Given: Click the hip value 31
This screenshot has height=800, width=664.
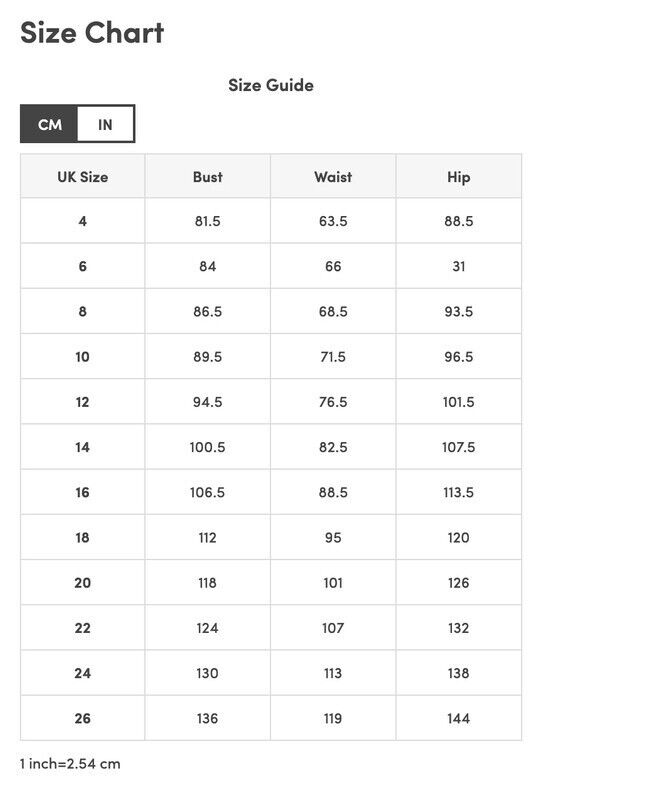Looking at the screenshot, I should (458, 266).
